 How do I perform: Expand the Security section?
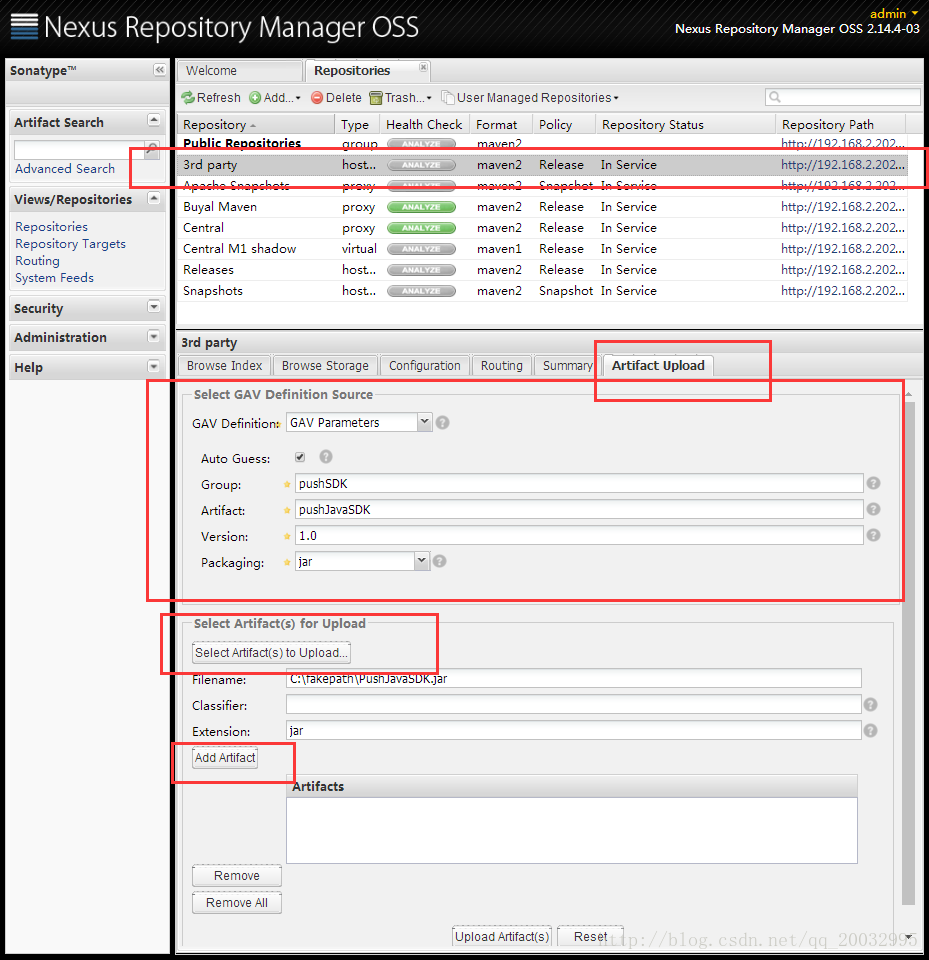(x=154, y=306)
